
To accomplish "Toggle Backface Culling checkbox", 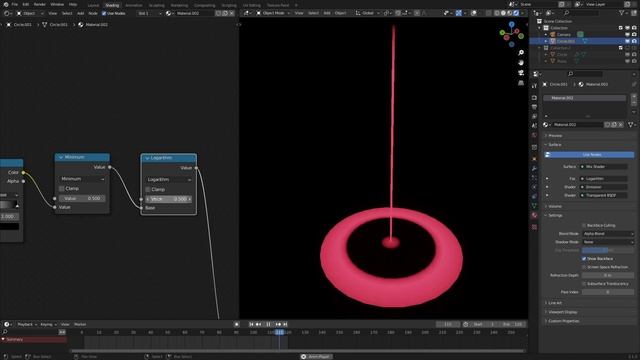I will [584, 225].
